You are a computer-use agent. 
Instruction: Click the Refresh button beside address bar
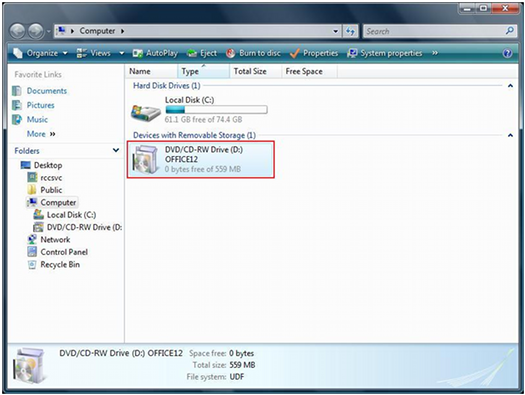pos(350,31)
